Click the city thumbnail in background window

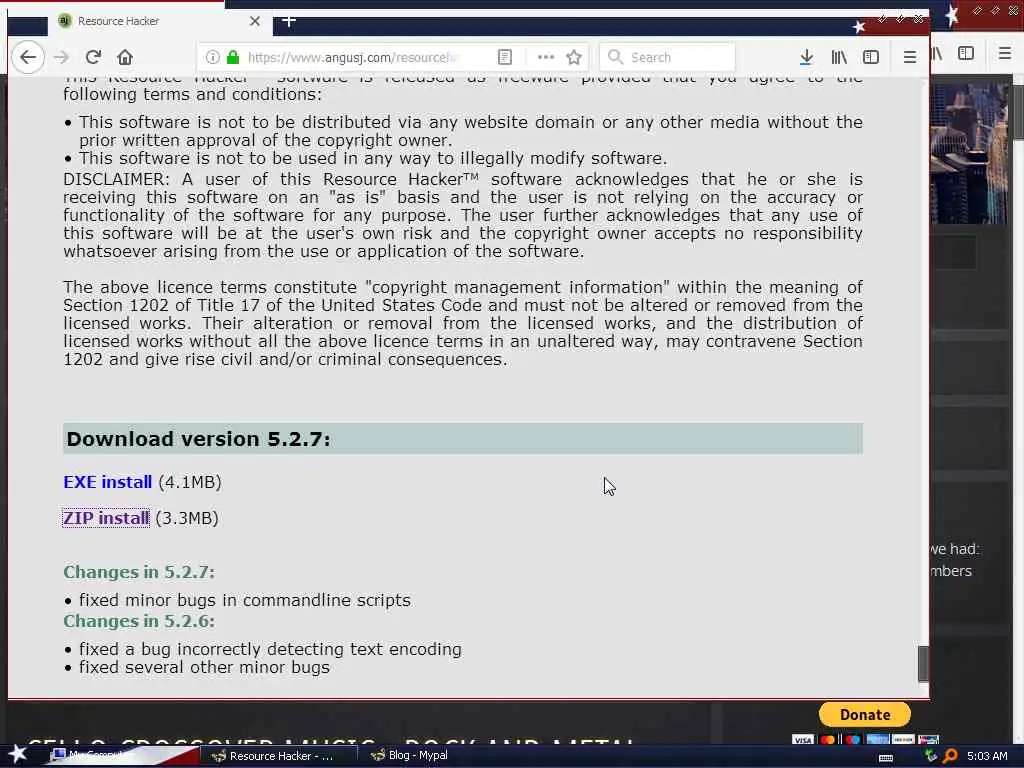pos(969,153)
